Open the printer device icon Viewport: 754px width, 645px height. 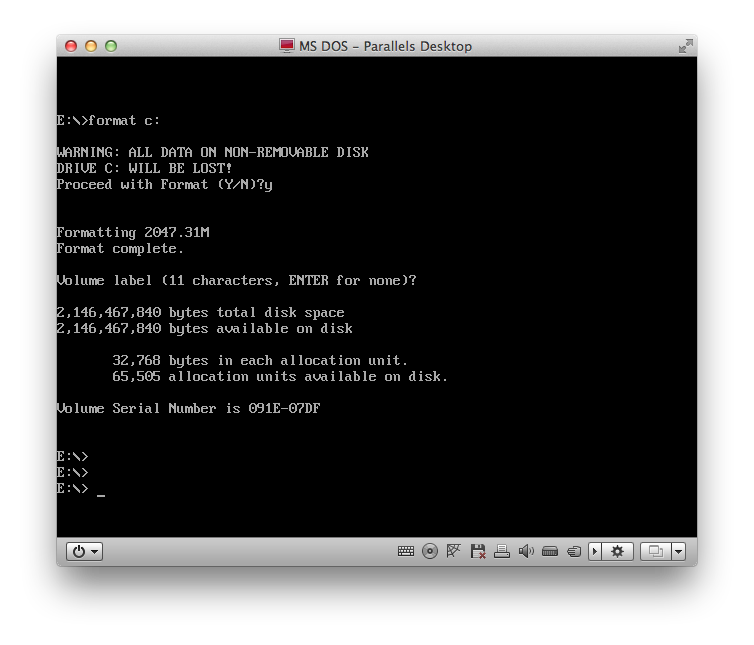[x=502, y=551]
